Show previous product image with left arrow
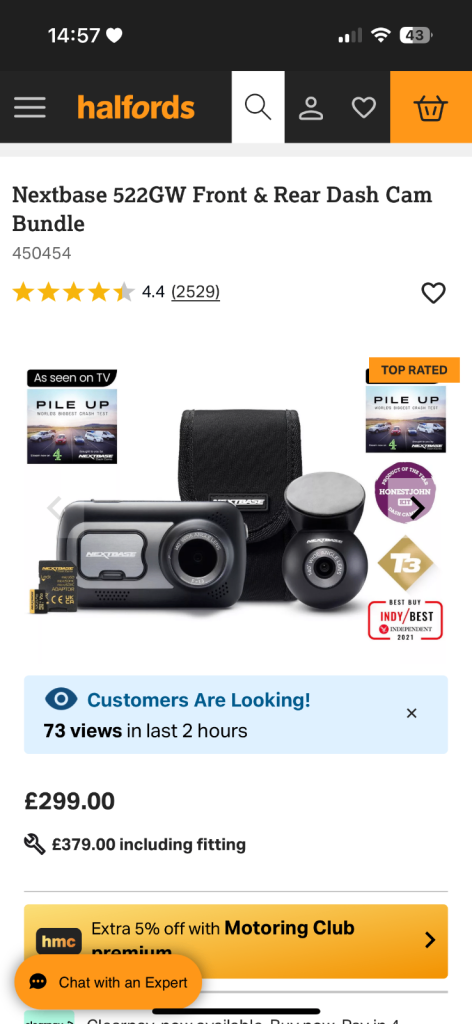This screenshot has height=1024, width=472. pos(55,508)
